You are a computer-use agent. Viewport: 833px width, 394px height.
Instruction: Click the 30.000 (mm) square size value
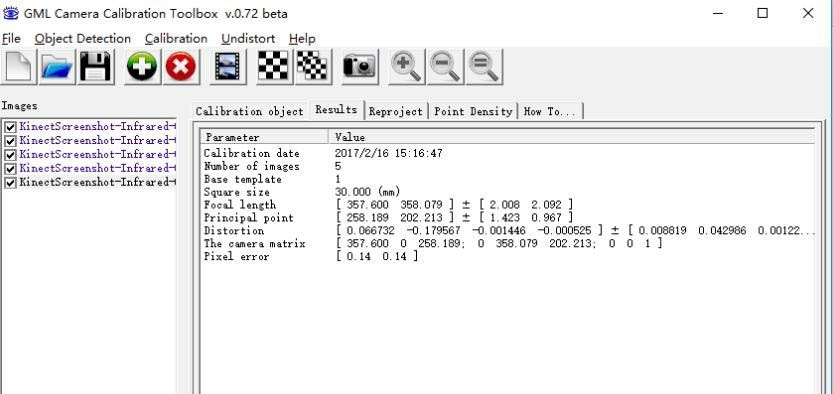(x=368, y=192)
